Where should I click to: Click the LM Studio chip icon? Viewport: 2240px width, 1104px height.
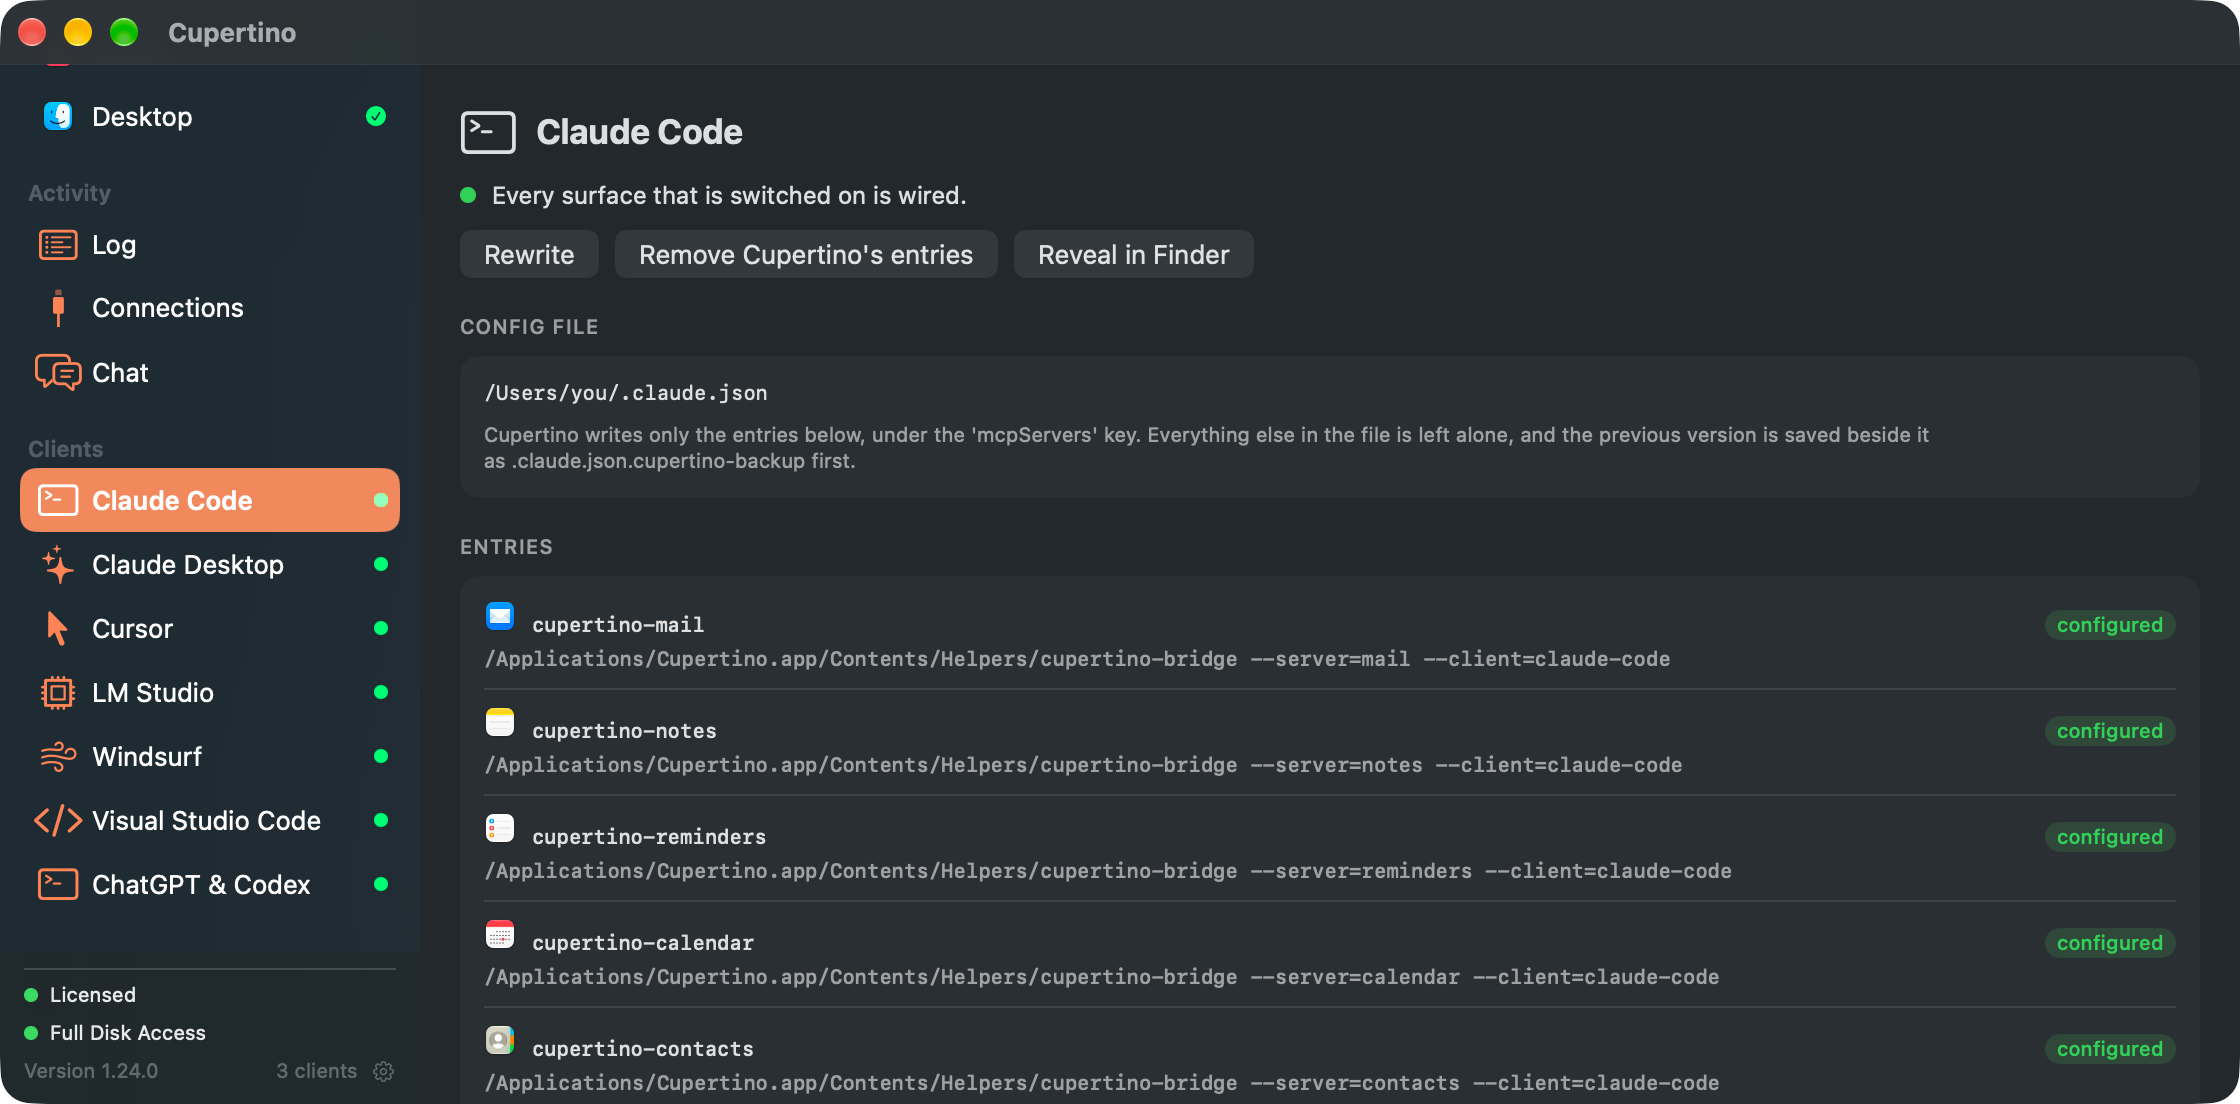click(x=58, y=693)
